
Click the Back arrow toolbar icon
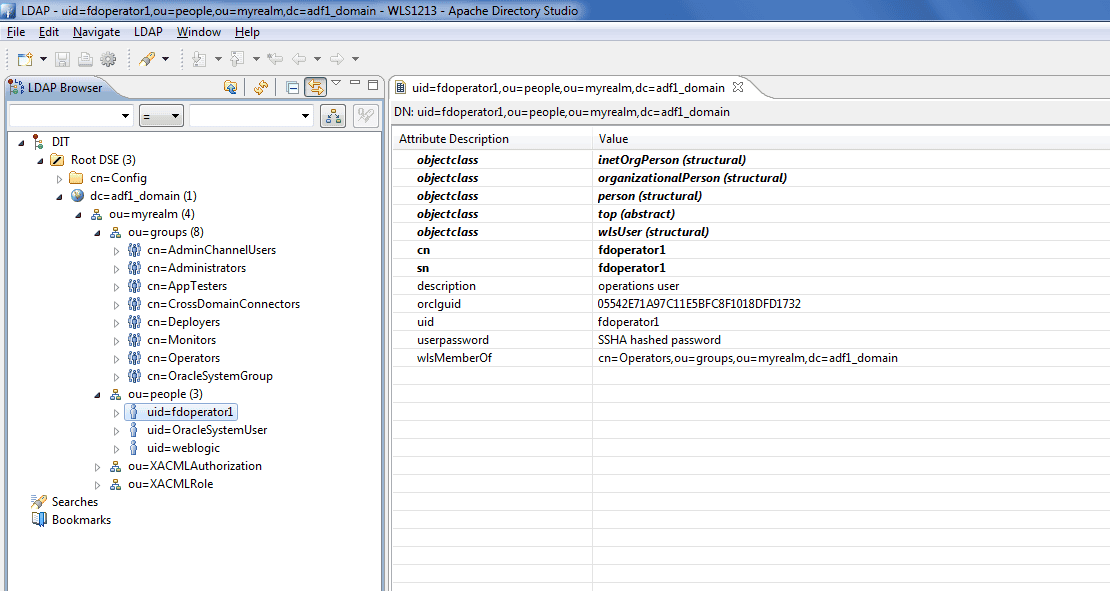[299, 59]
